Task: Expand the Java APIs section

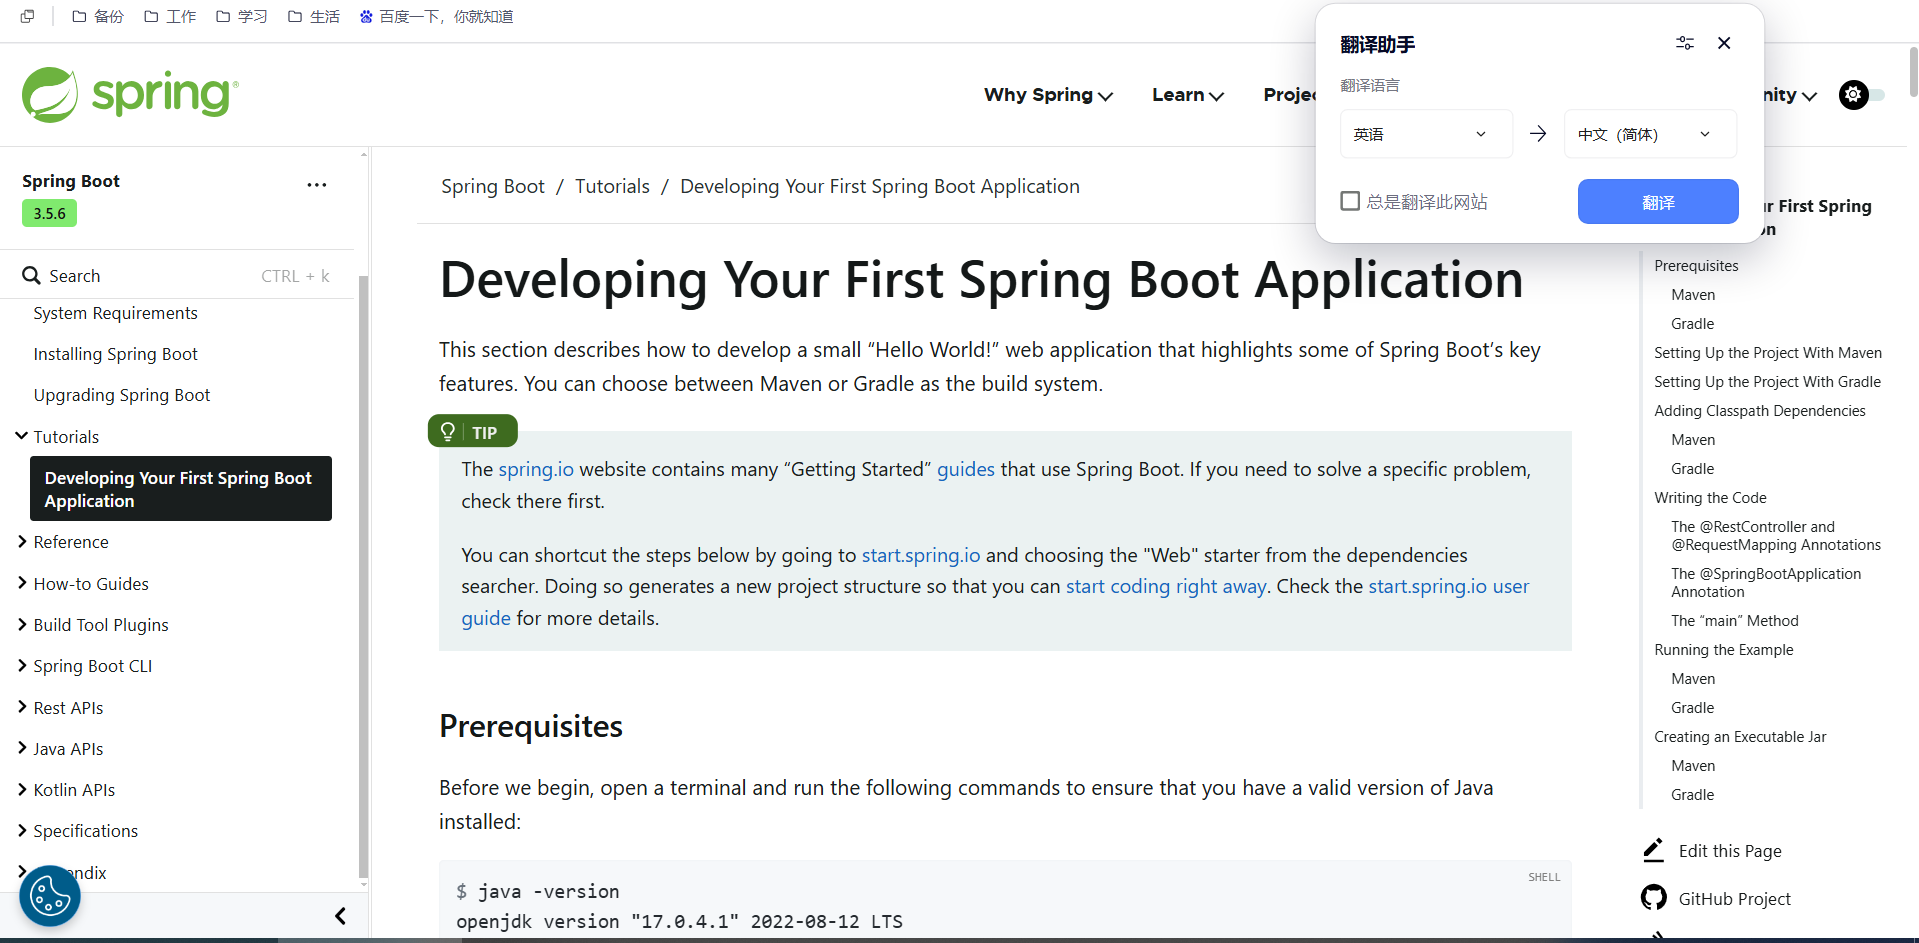Action: pos(22,748)
